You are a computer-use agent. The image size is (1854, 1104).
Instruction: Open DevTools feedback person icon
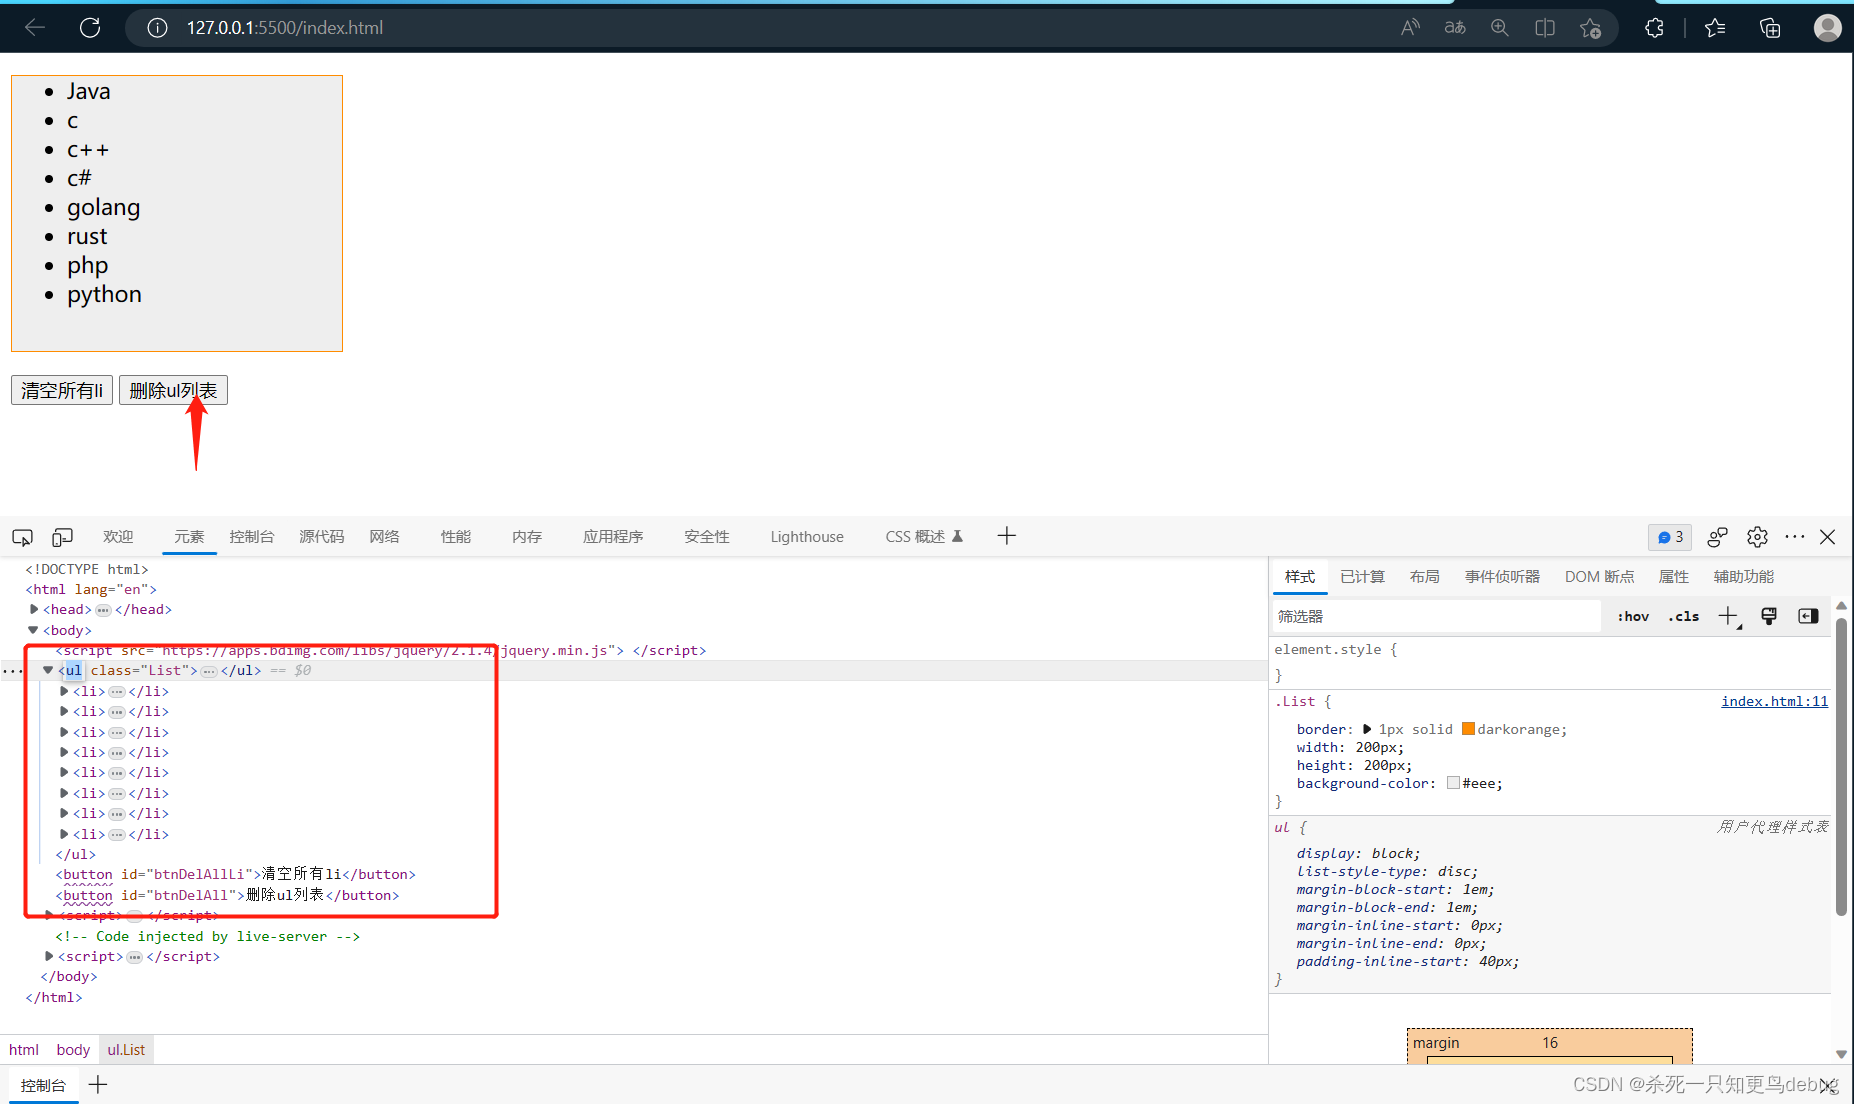(1717, 537)
